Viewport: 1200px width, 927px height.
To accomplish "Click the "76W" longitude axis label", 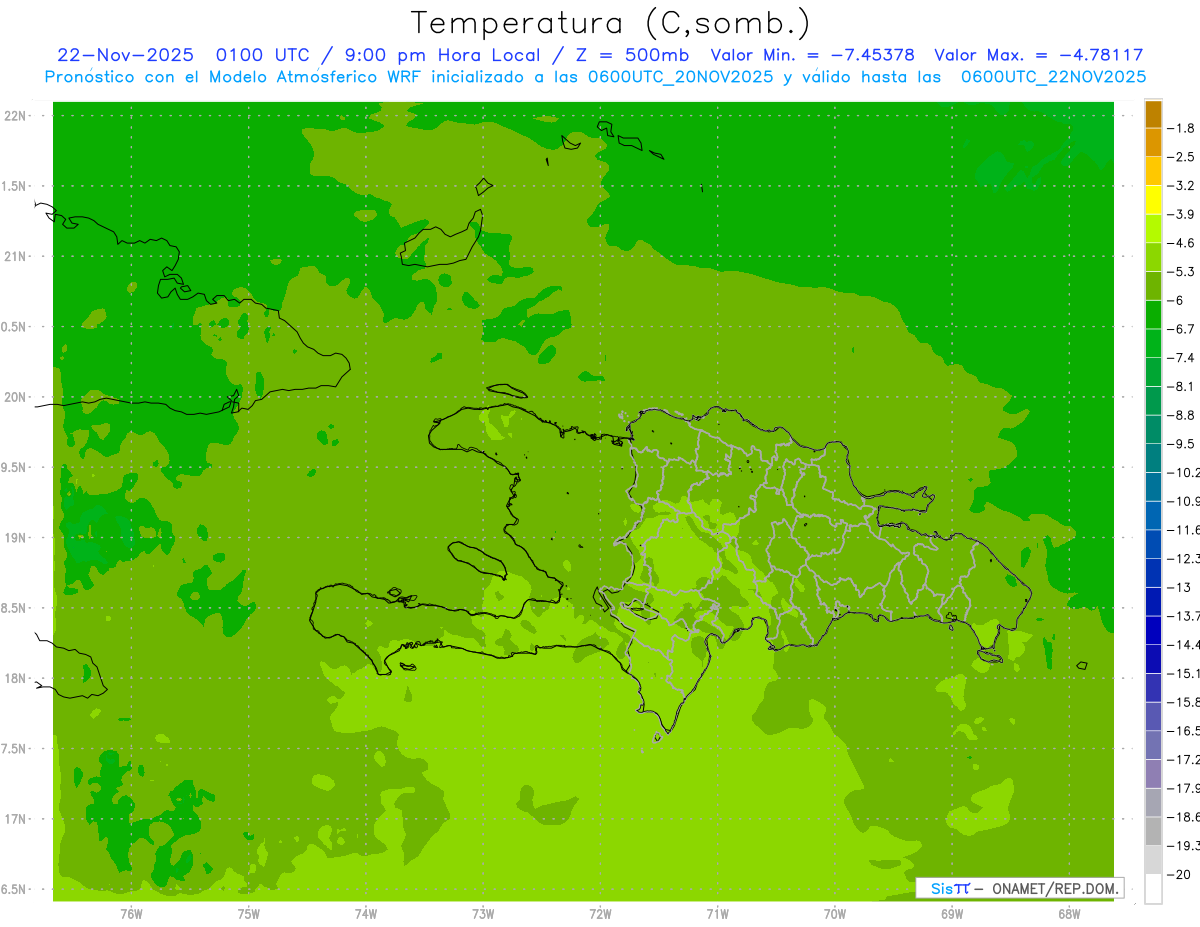I will pyautogui.click(x=131, y=913).
